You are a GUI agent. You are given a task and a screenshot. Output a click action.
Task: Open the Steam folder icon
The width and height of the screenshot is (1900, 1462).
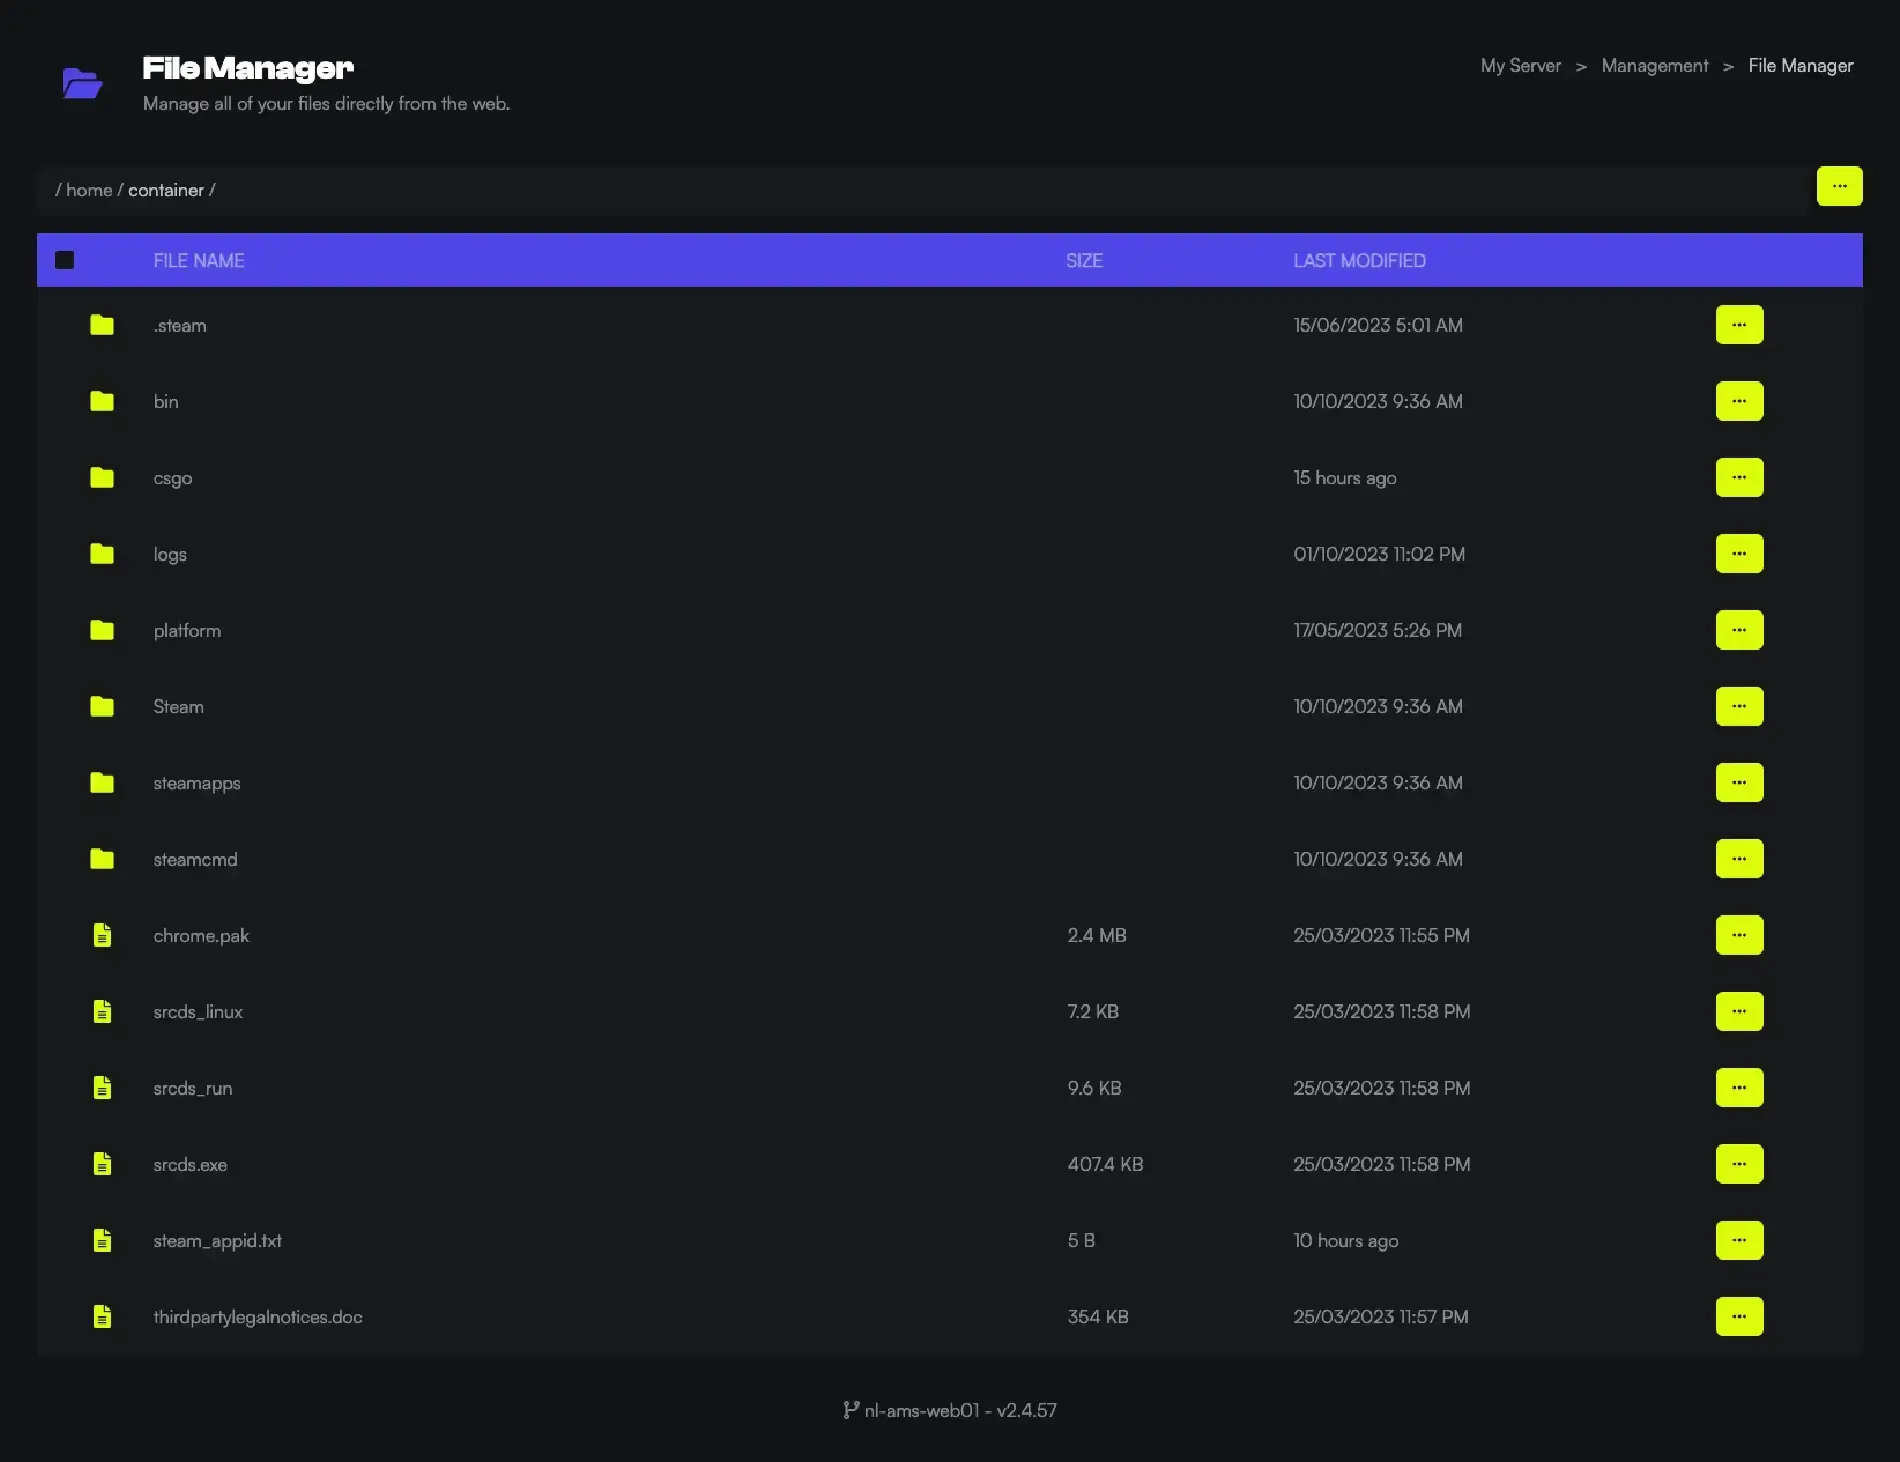(101, 706)
